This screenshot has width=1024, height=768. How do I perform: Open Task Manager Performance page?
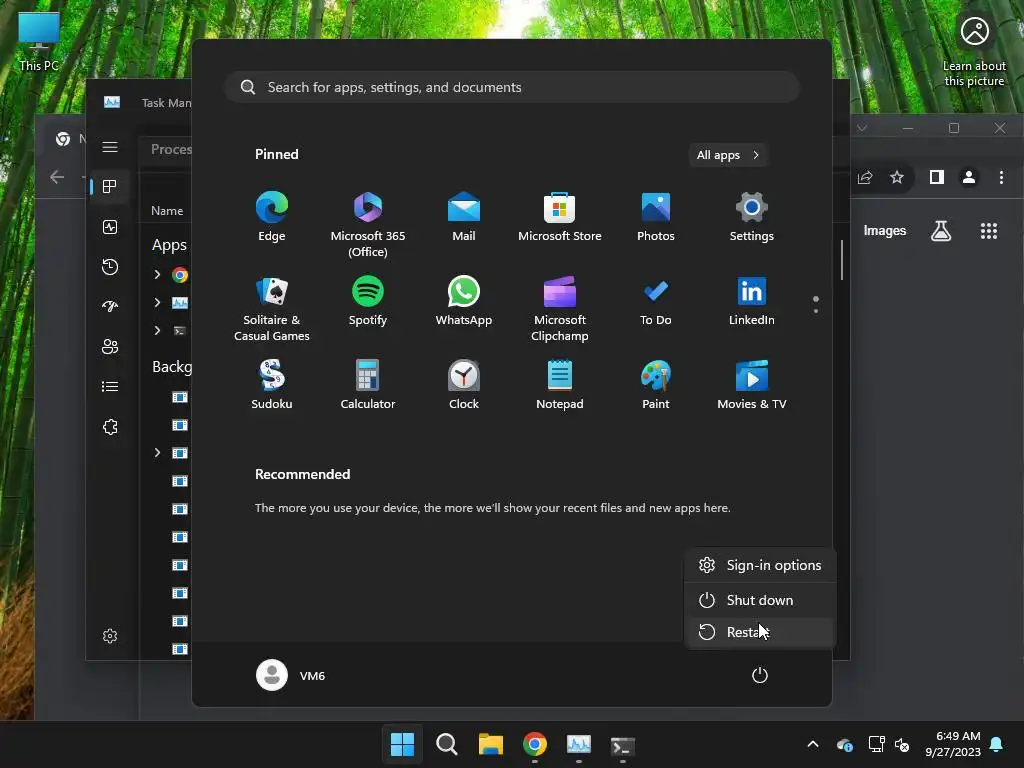coord(110,227)
